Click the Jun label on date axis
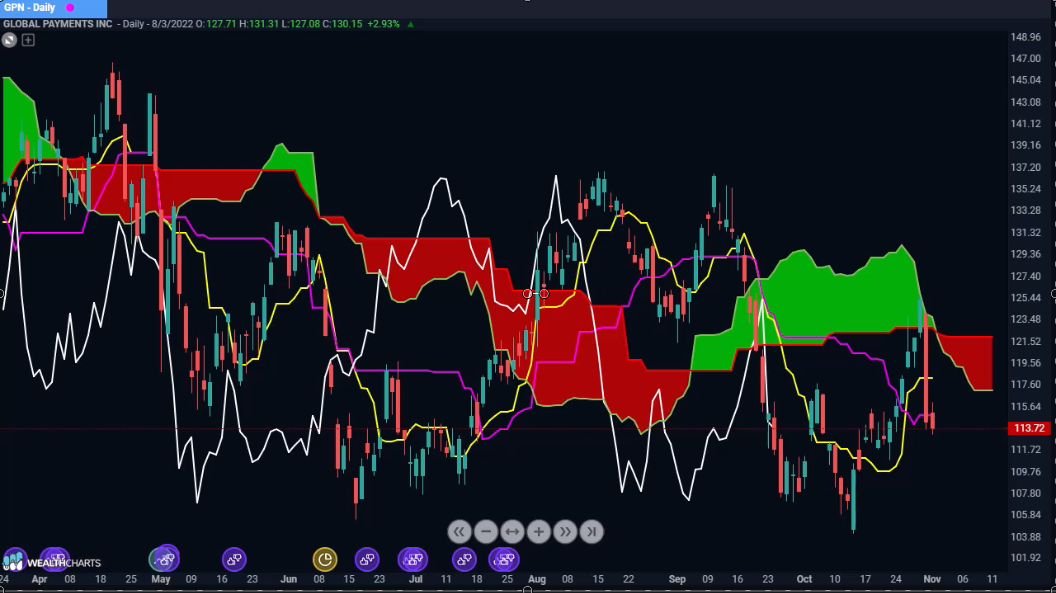 click(x=288, y=579)
